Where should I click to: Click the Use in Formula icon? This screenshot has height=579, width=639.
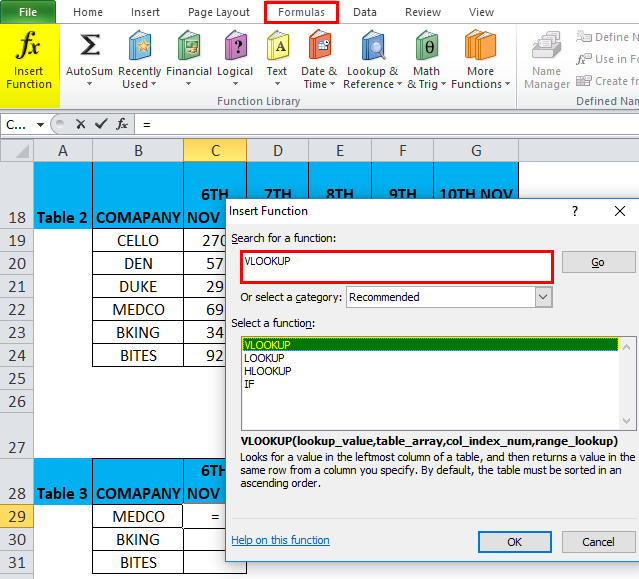[584, 59]
